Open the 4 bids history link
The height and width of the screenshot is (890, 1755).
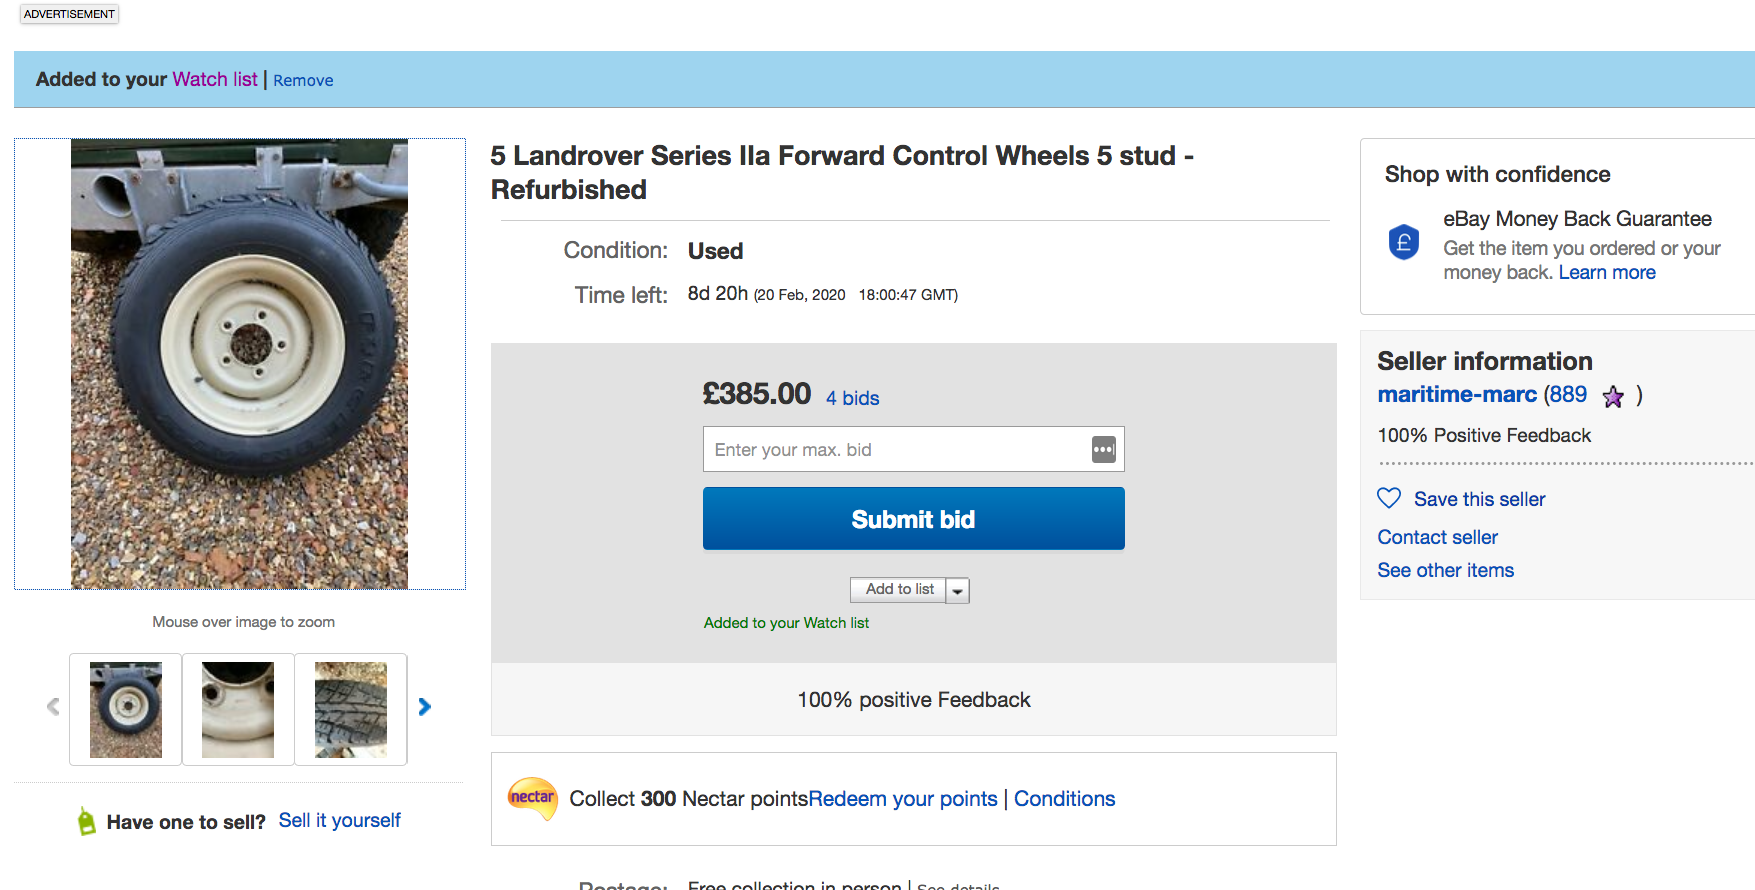852,398
